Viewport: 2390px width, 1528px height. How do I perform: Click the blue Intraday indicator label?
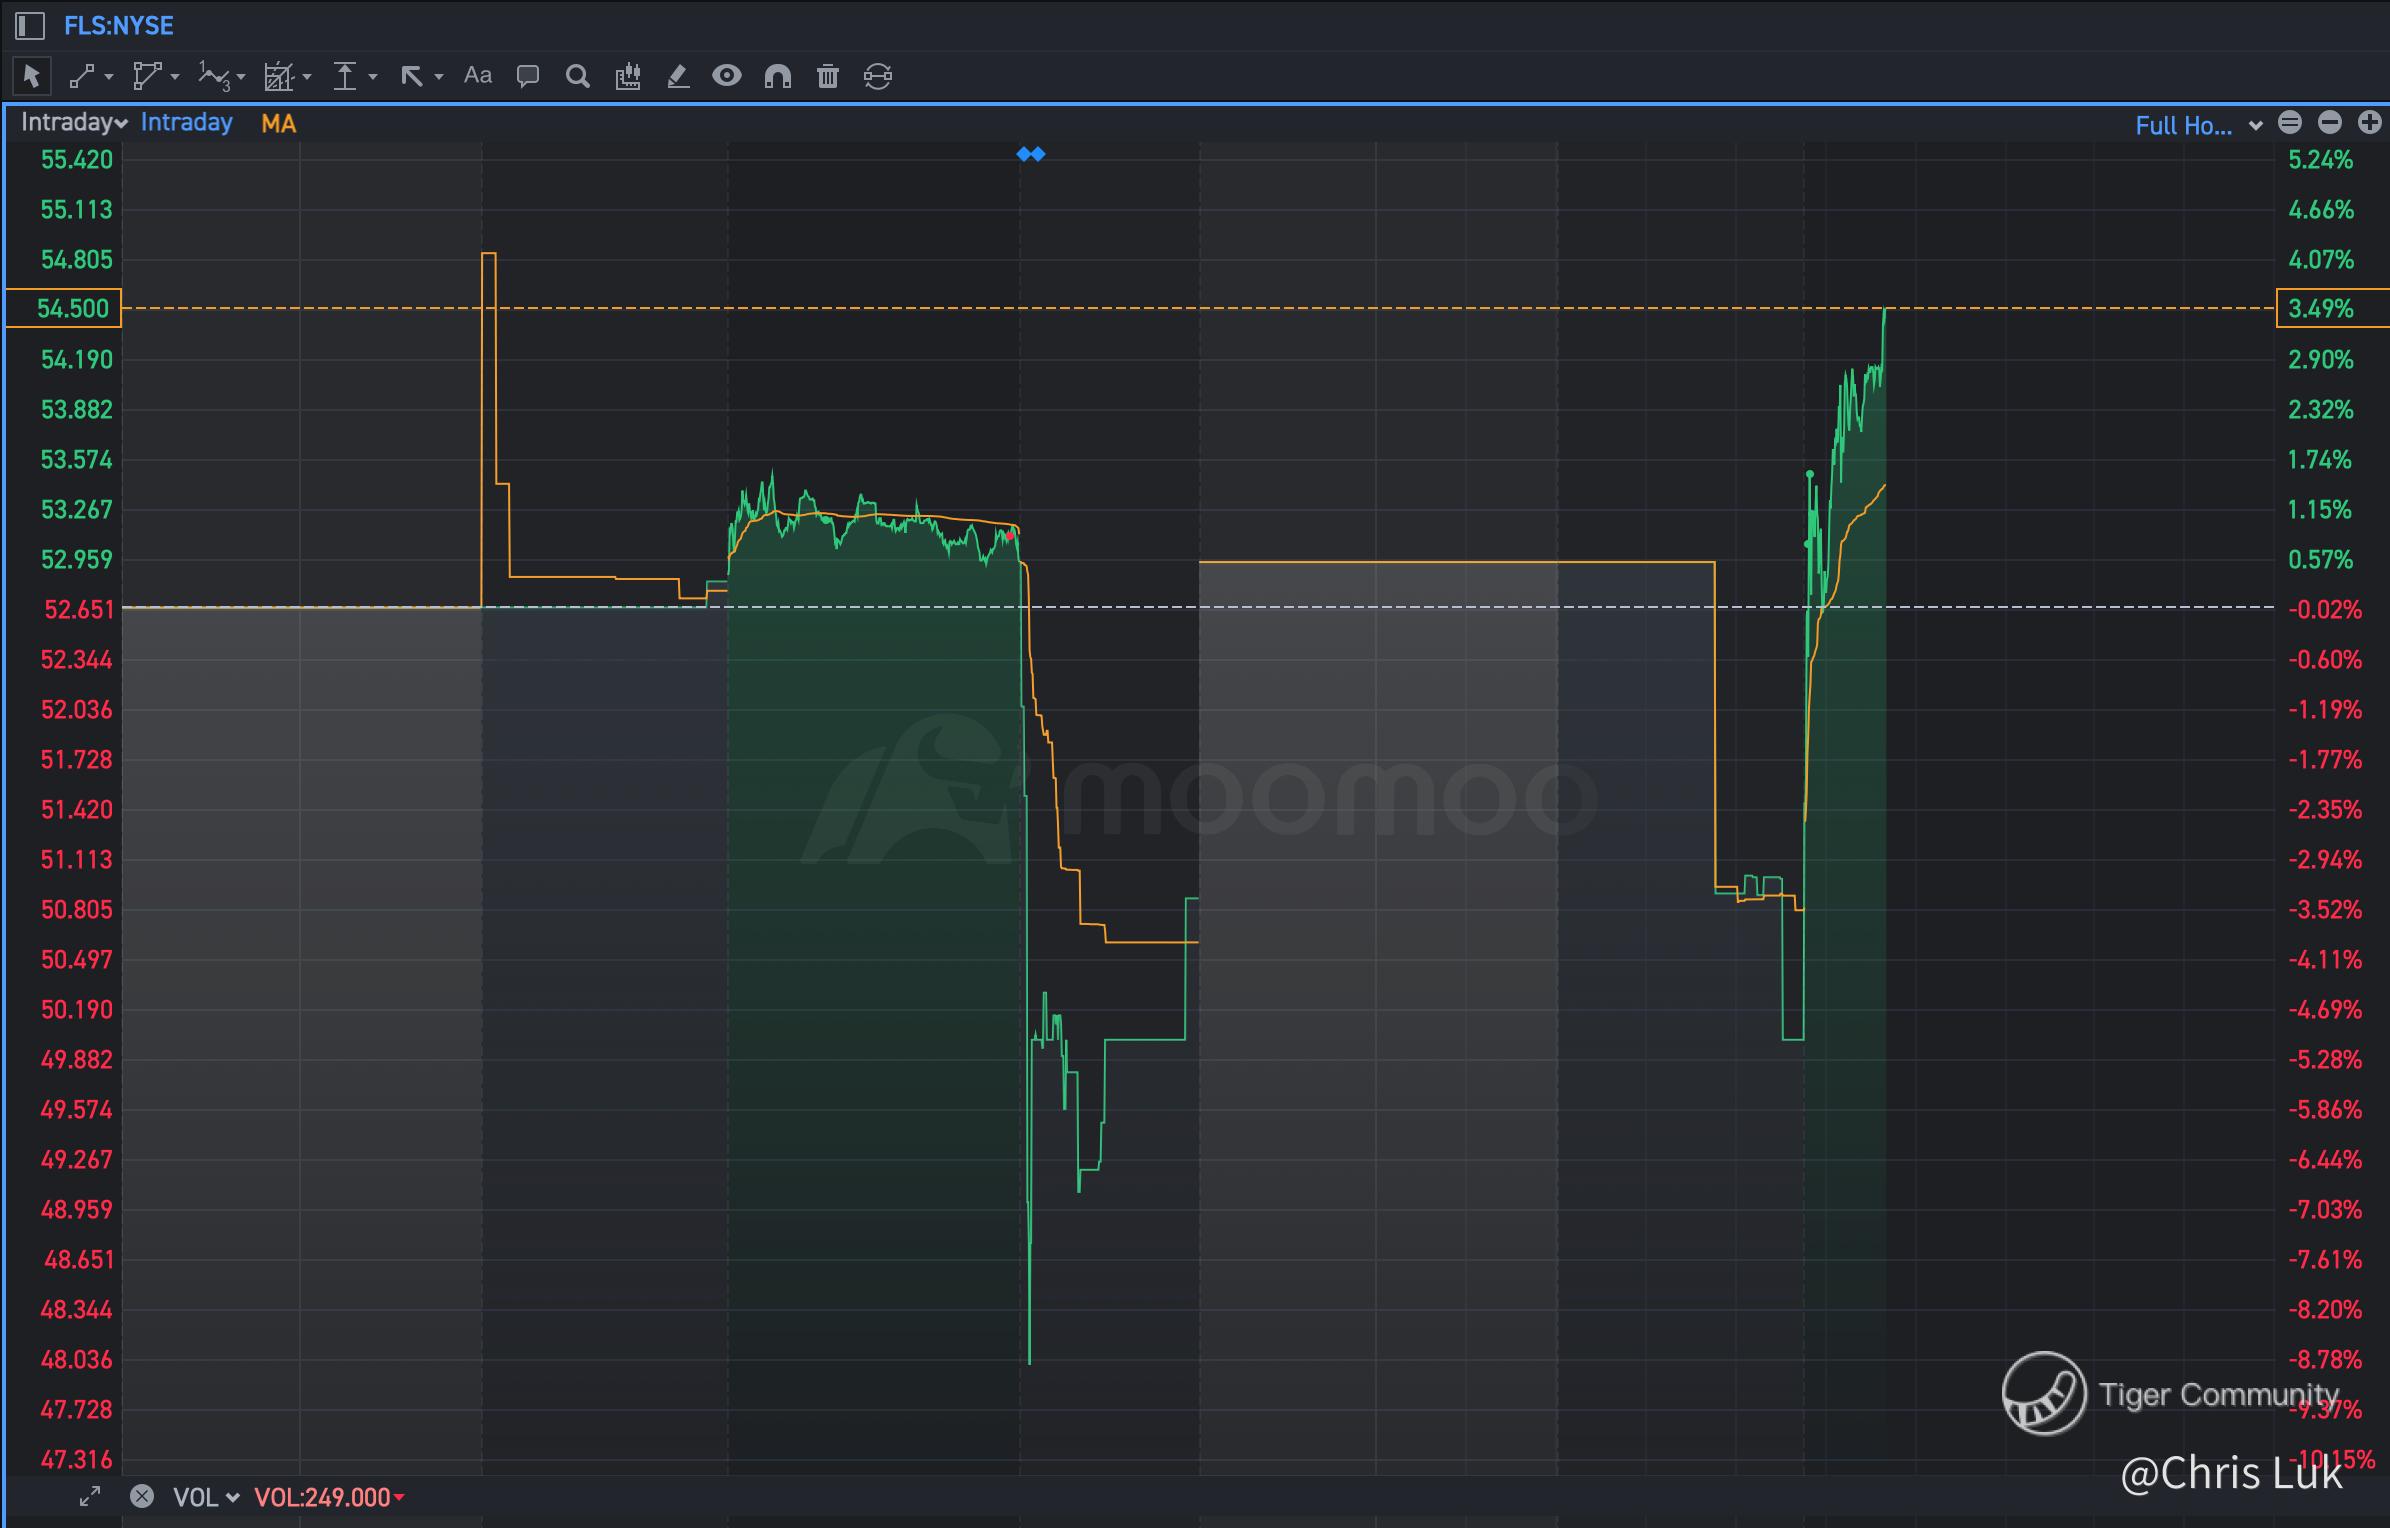tap(186, 123)
